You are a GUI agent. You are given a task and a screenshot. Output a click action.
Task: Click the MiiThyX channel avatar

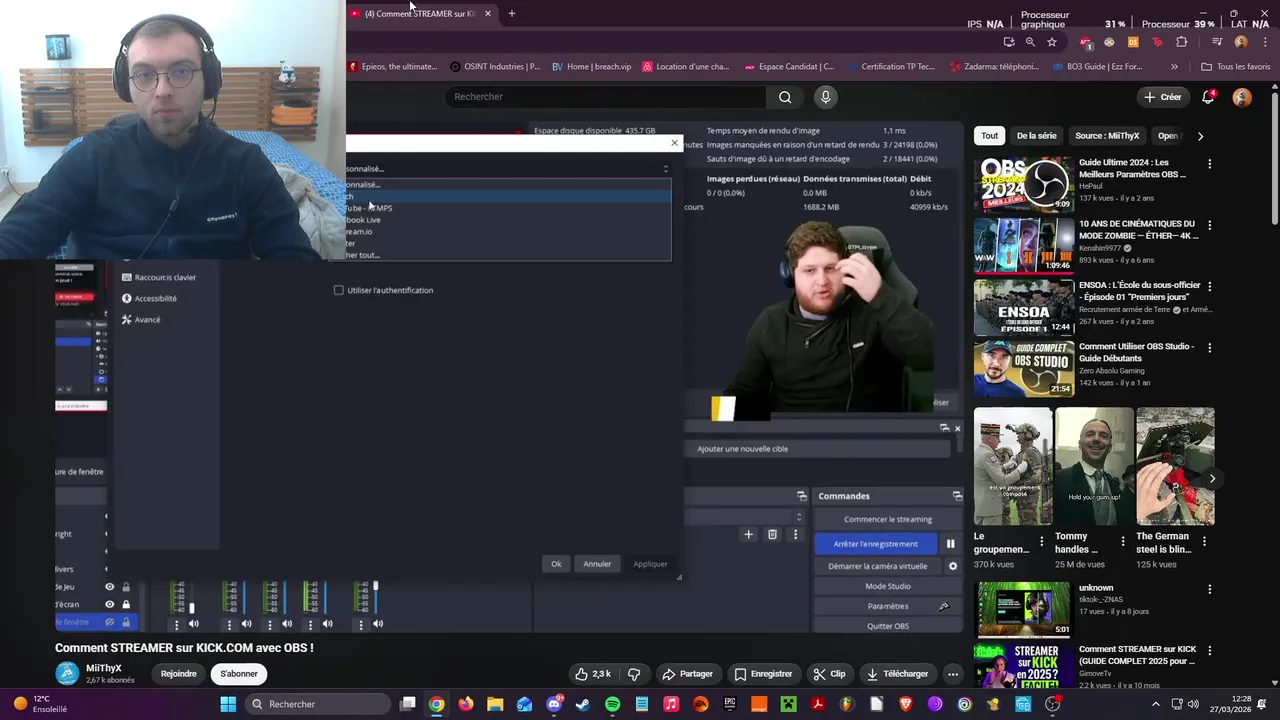coord(67,673)
